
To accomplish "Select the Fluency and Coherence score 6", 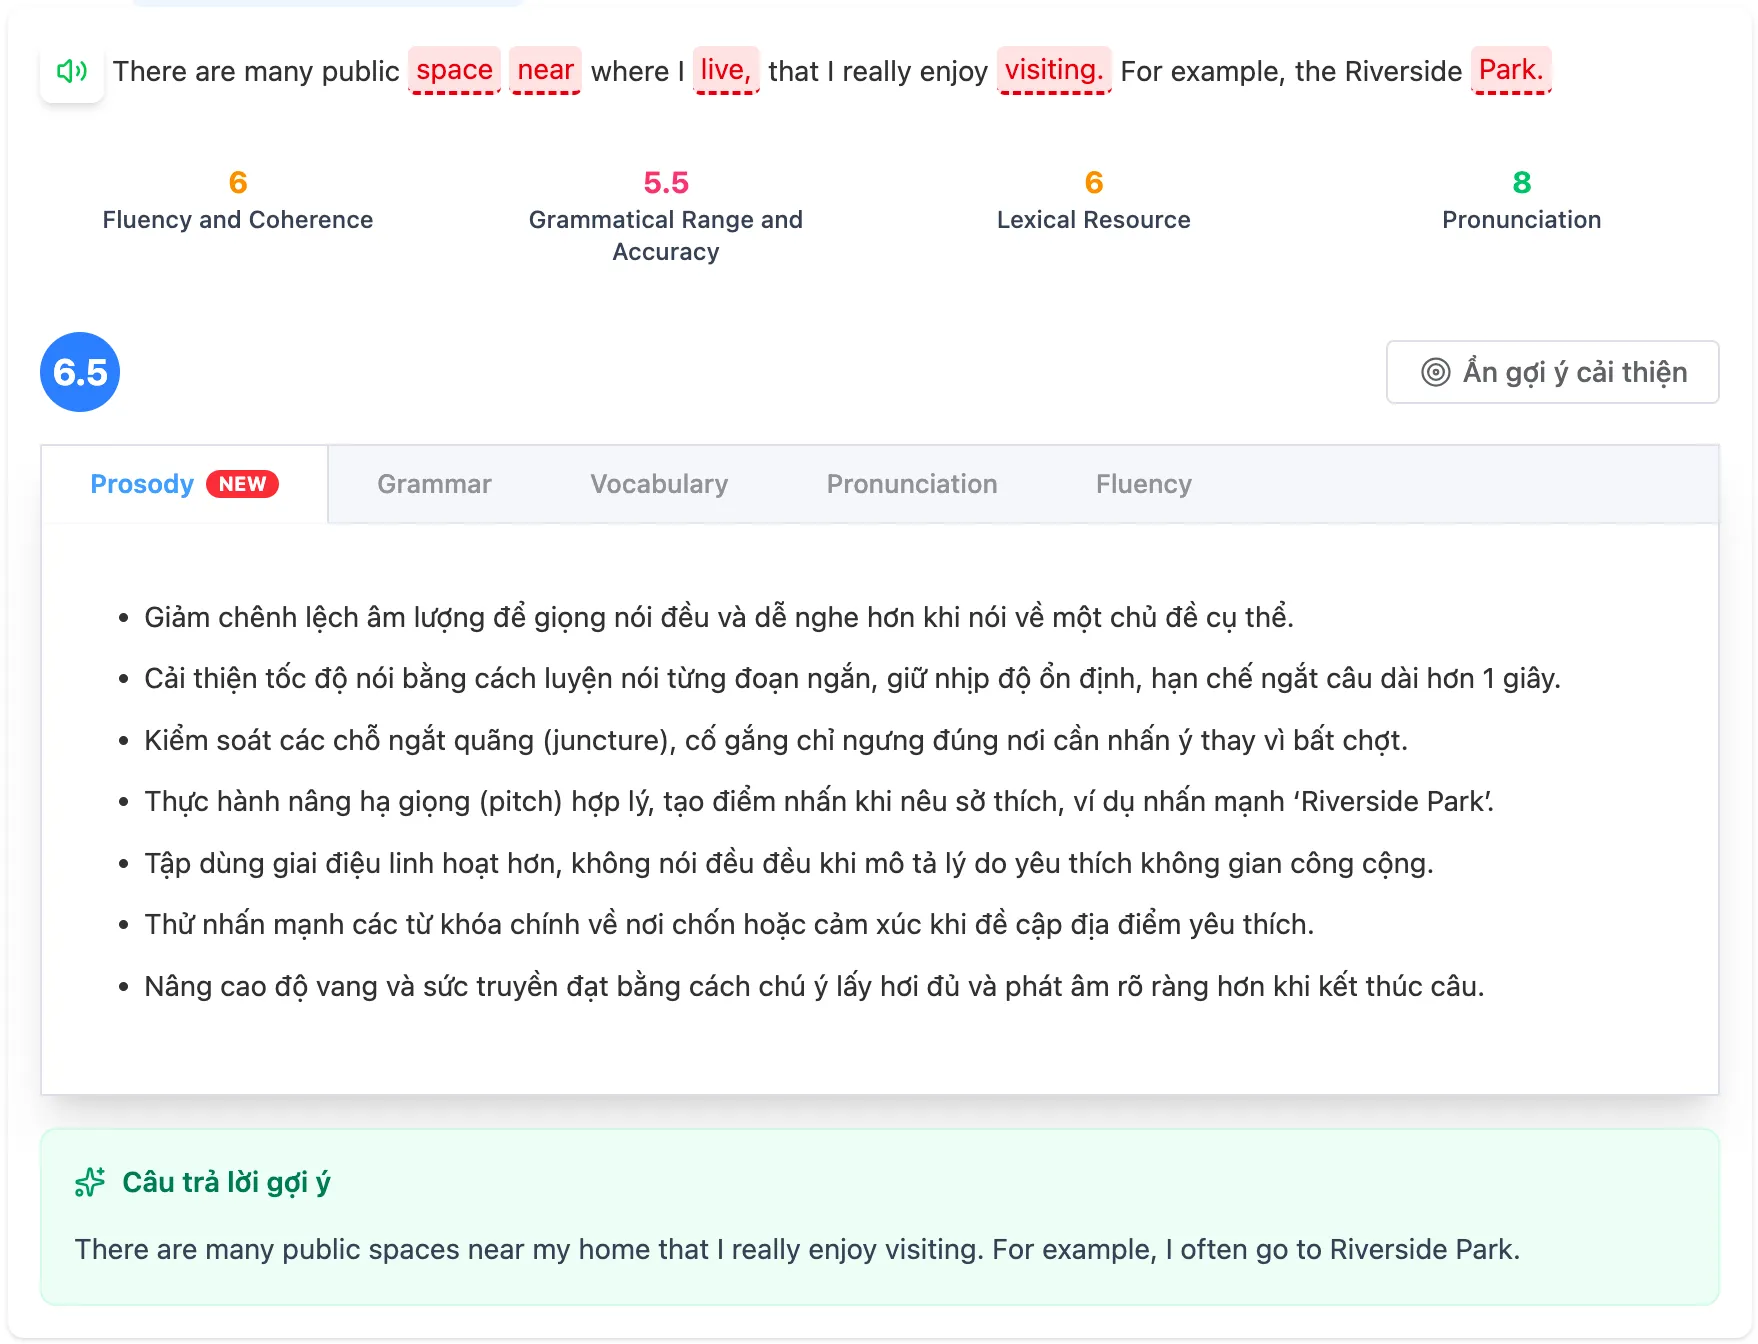I will click(x=238, y=182).
